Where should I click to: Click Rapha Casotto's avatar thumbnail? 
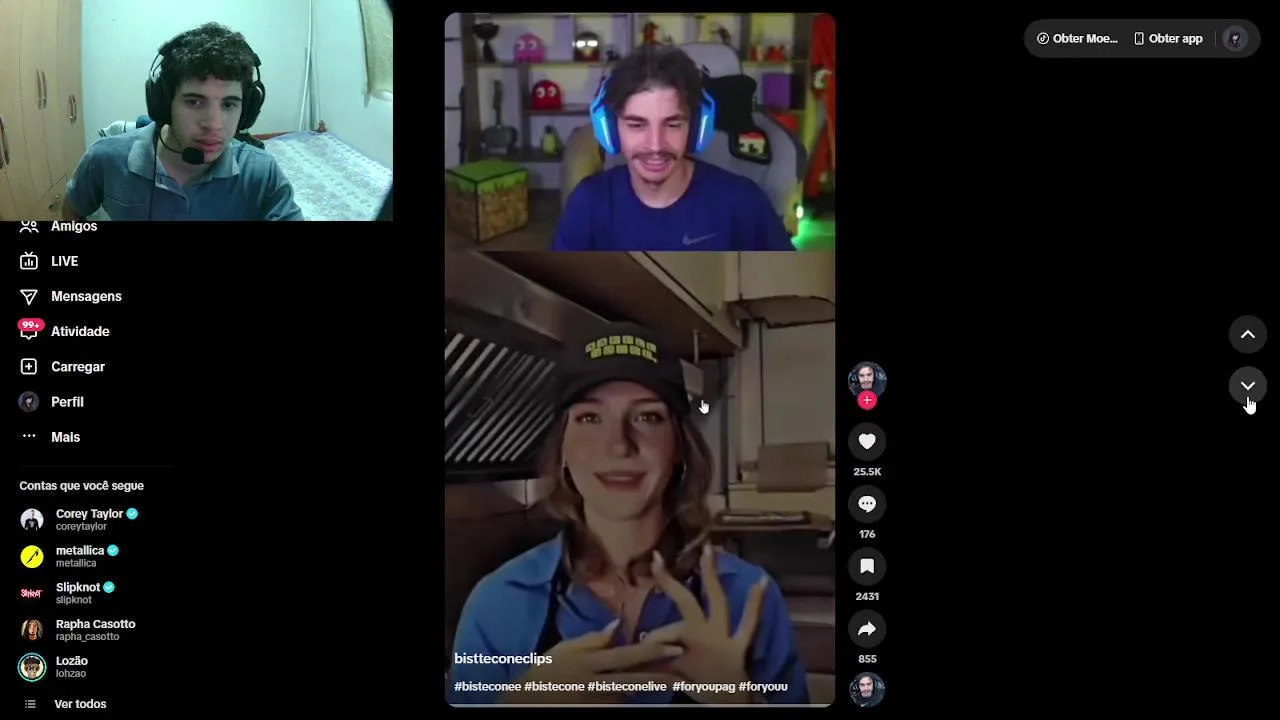pos(32,630)
